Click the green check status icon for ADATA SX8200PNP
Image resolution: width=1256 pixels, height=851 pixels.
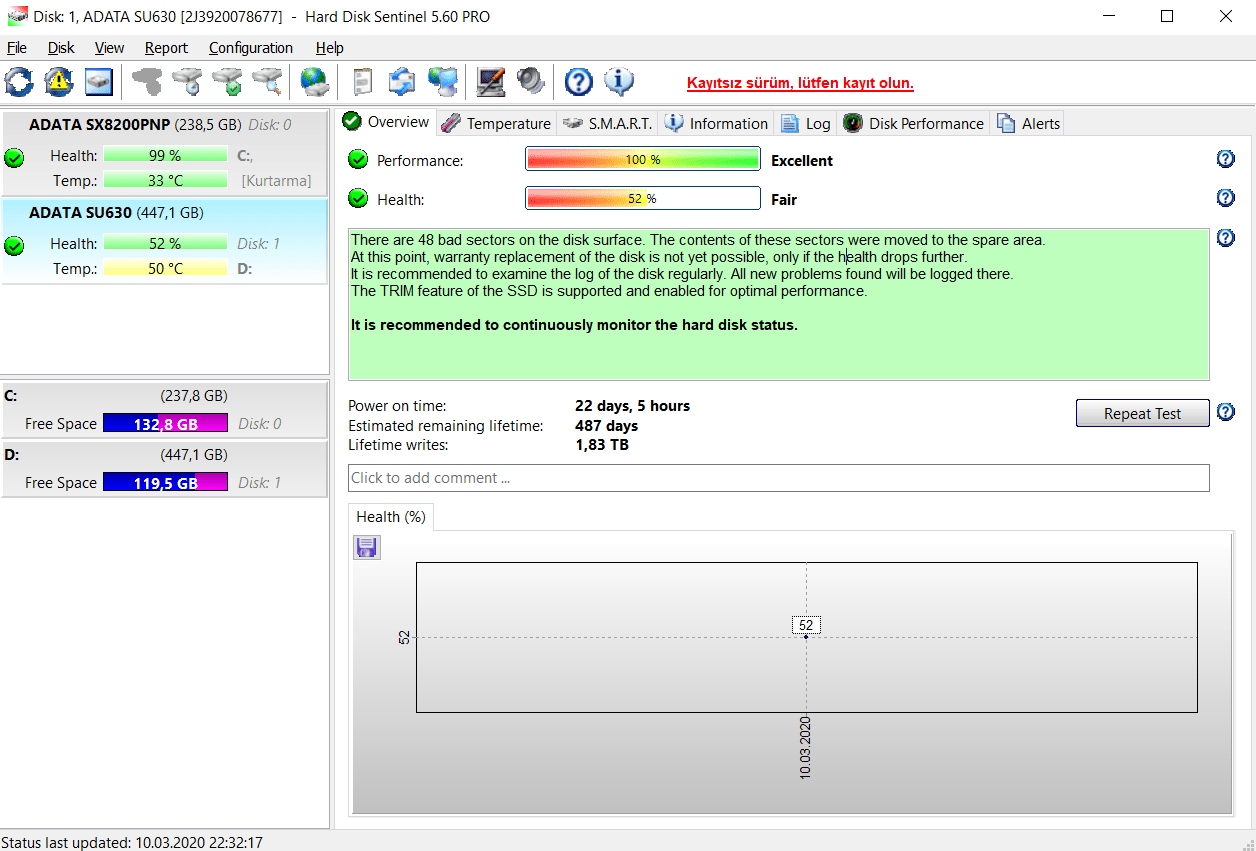[14, 158]
